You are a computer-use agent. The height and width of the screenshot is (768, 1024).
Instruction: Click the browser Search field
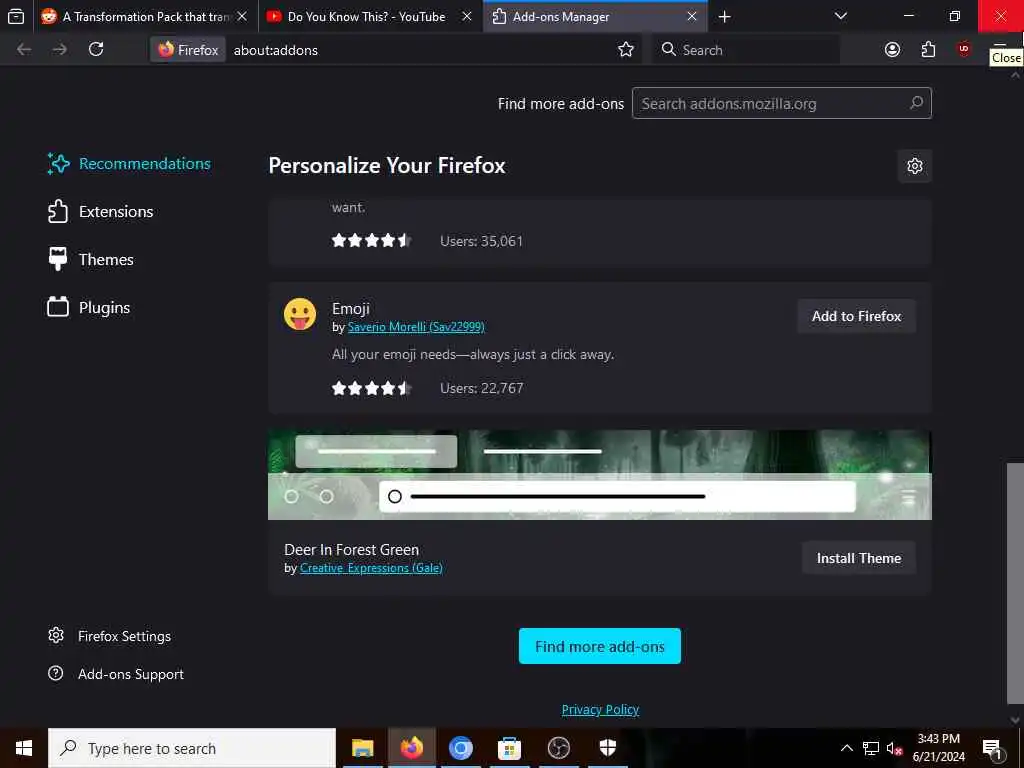pos(746,50)
